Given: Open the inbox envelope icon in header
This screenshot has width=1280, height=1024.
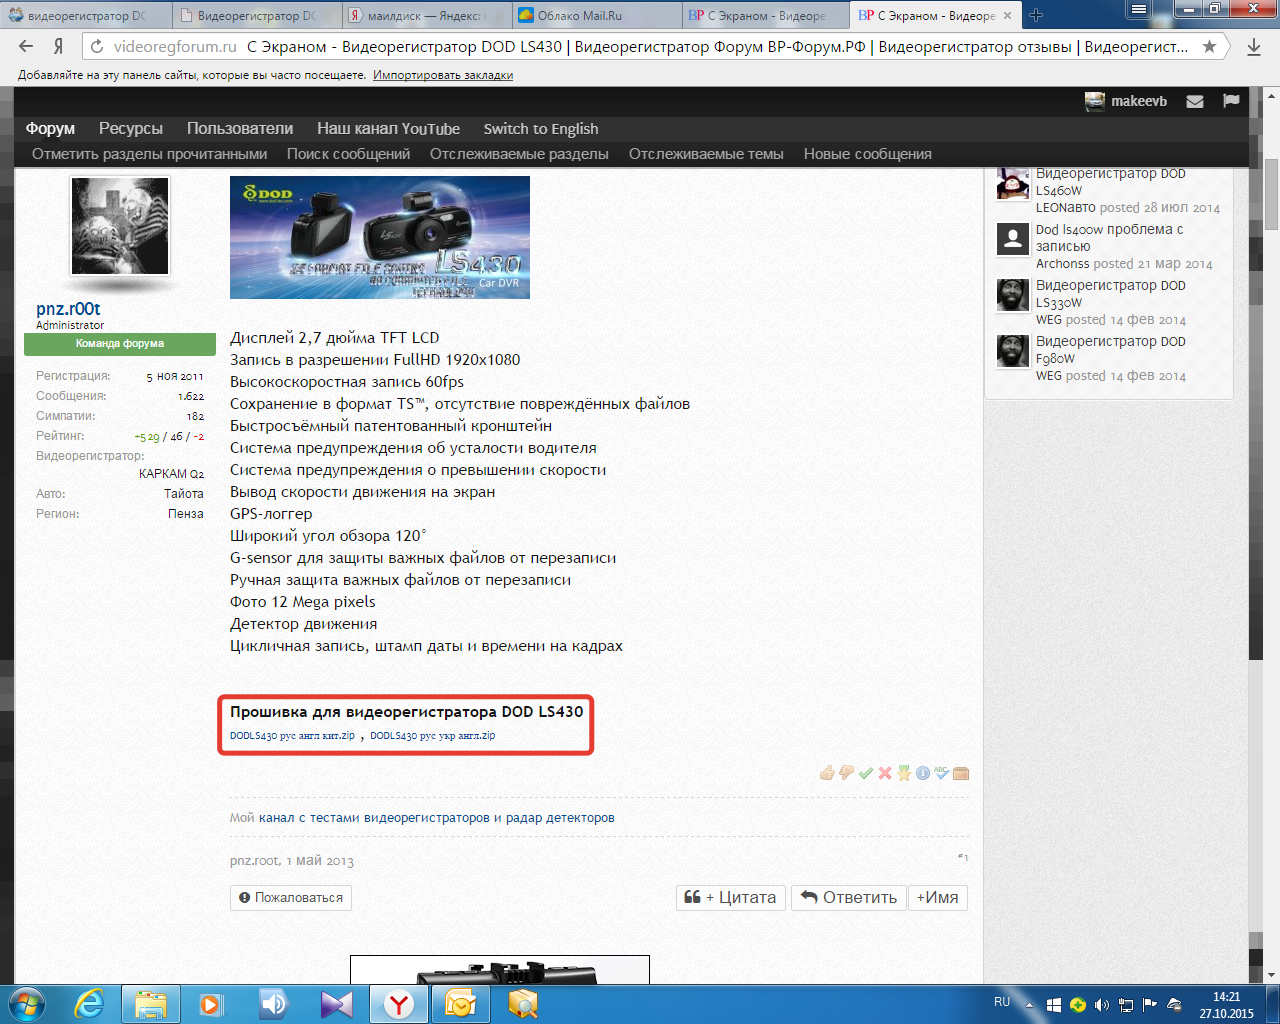Looking at the screenshot, I should [1194, 101].
